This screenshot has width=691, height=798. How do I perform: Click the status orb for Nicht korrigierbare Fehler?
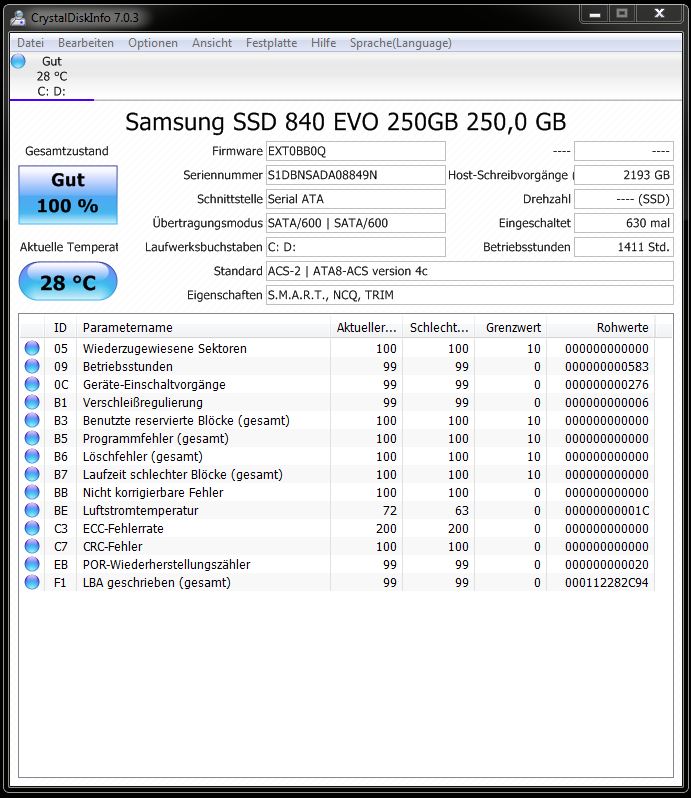32,492
